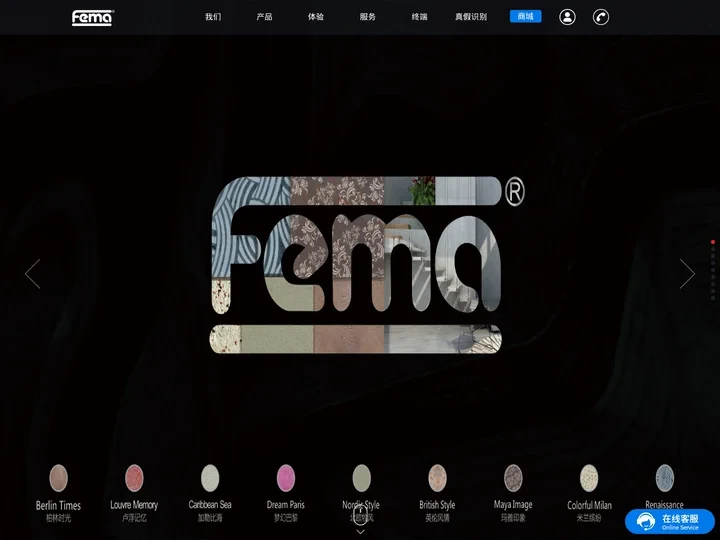Click the down chevron at page bottom
The image size is (720, 540).
pos(361,531)
